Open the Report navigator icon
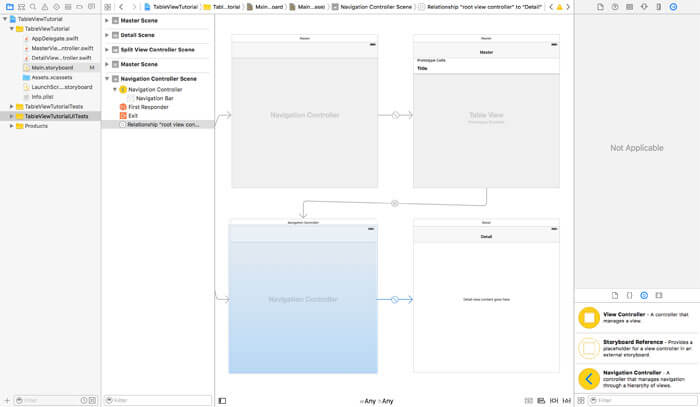 (91, 7)
